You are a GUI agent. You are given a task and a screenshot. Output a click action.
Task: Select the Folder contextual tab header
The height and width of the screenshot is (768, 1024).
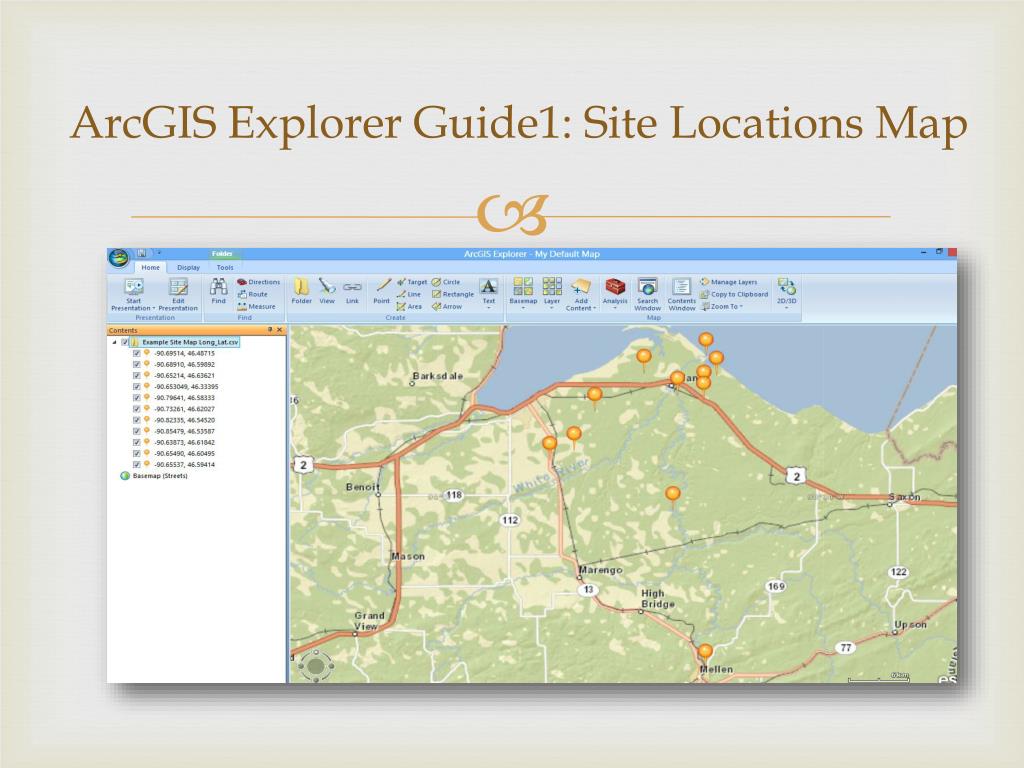pyautogui.click(x=223, y=253)
